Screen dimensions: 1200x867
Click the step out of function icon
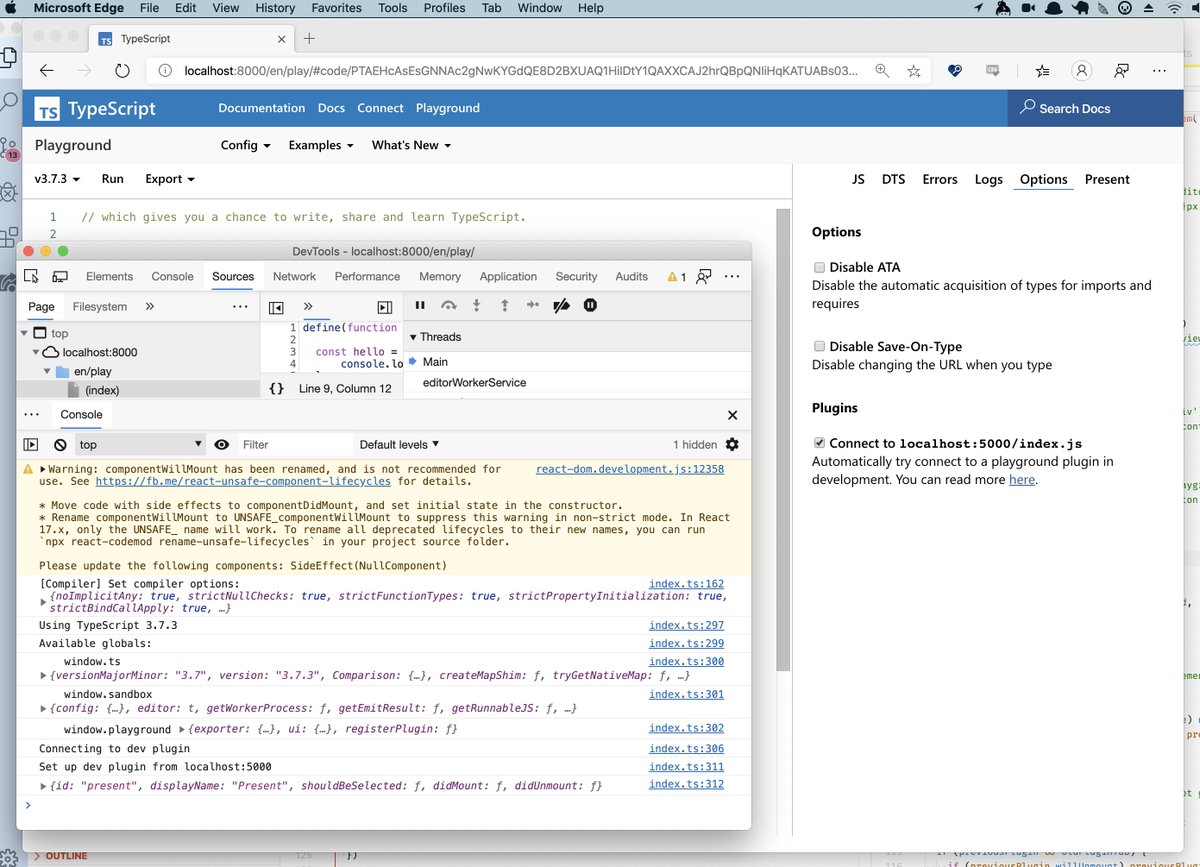click(x=505, y=306)
